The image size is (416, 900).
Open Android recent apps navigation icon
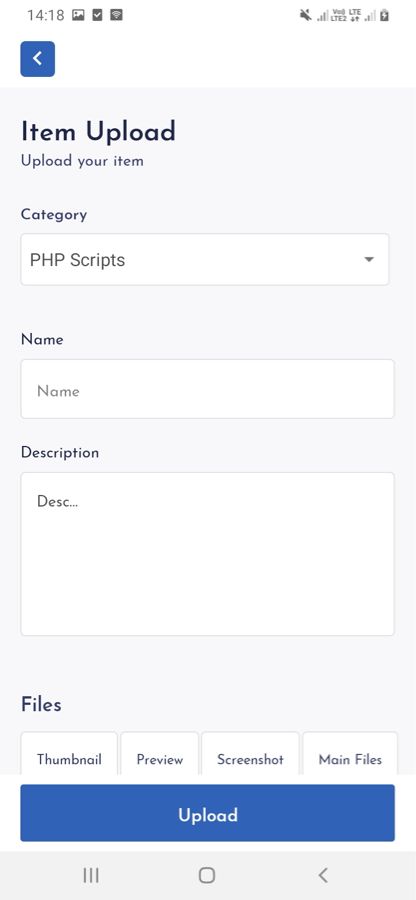pyautogui.click(x=91, y=875)
